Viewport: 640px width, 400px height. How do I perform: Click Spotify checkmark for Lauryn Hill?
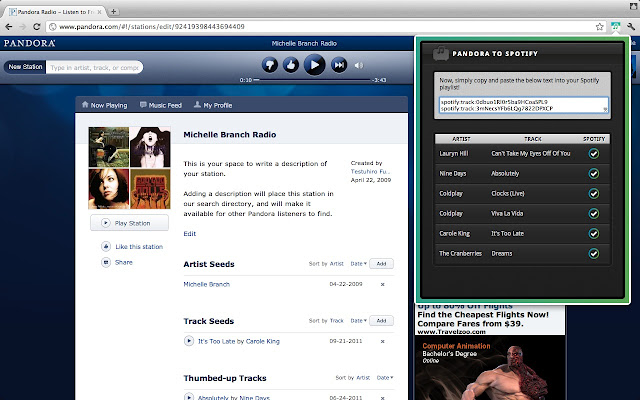(x=593, y=153)
